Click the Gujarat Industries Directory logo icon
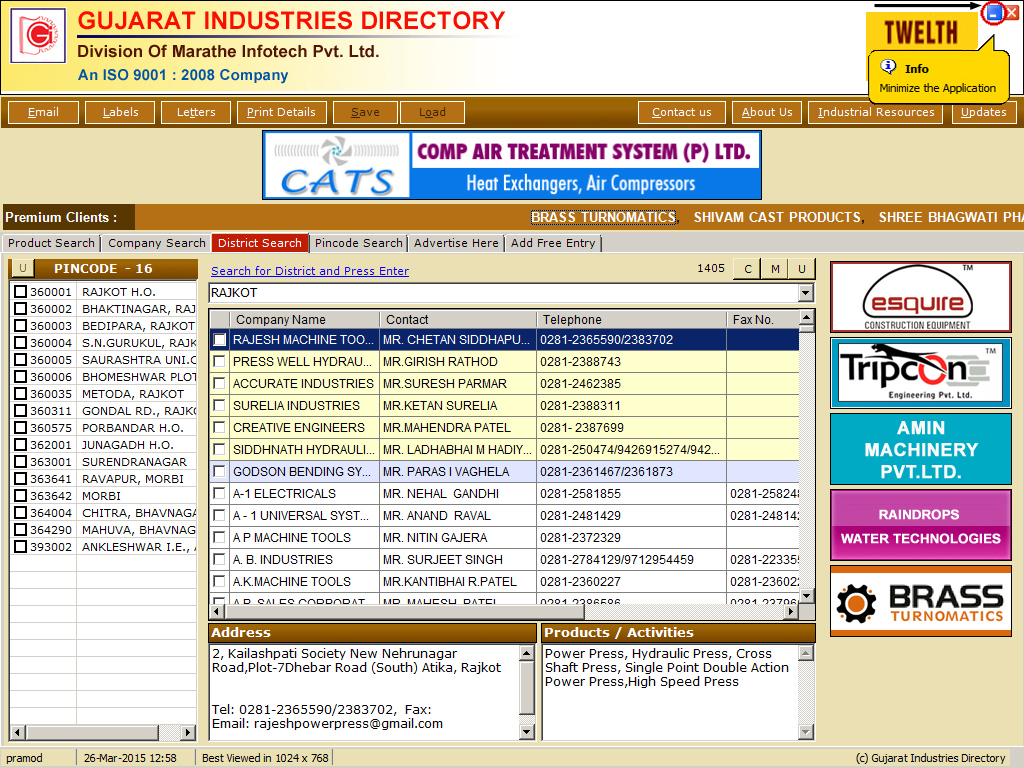This screenshot has height=768, width=1024. (38, 35)
